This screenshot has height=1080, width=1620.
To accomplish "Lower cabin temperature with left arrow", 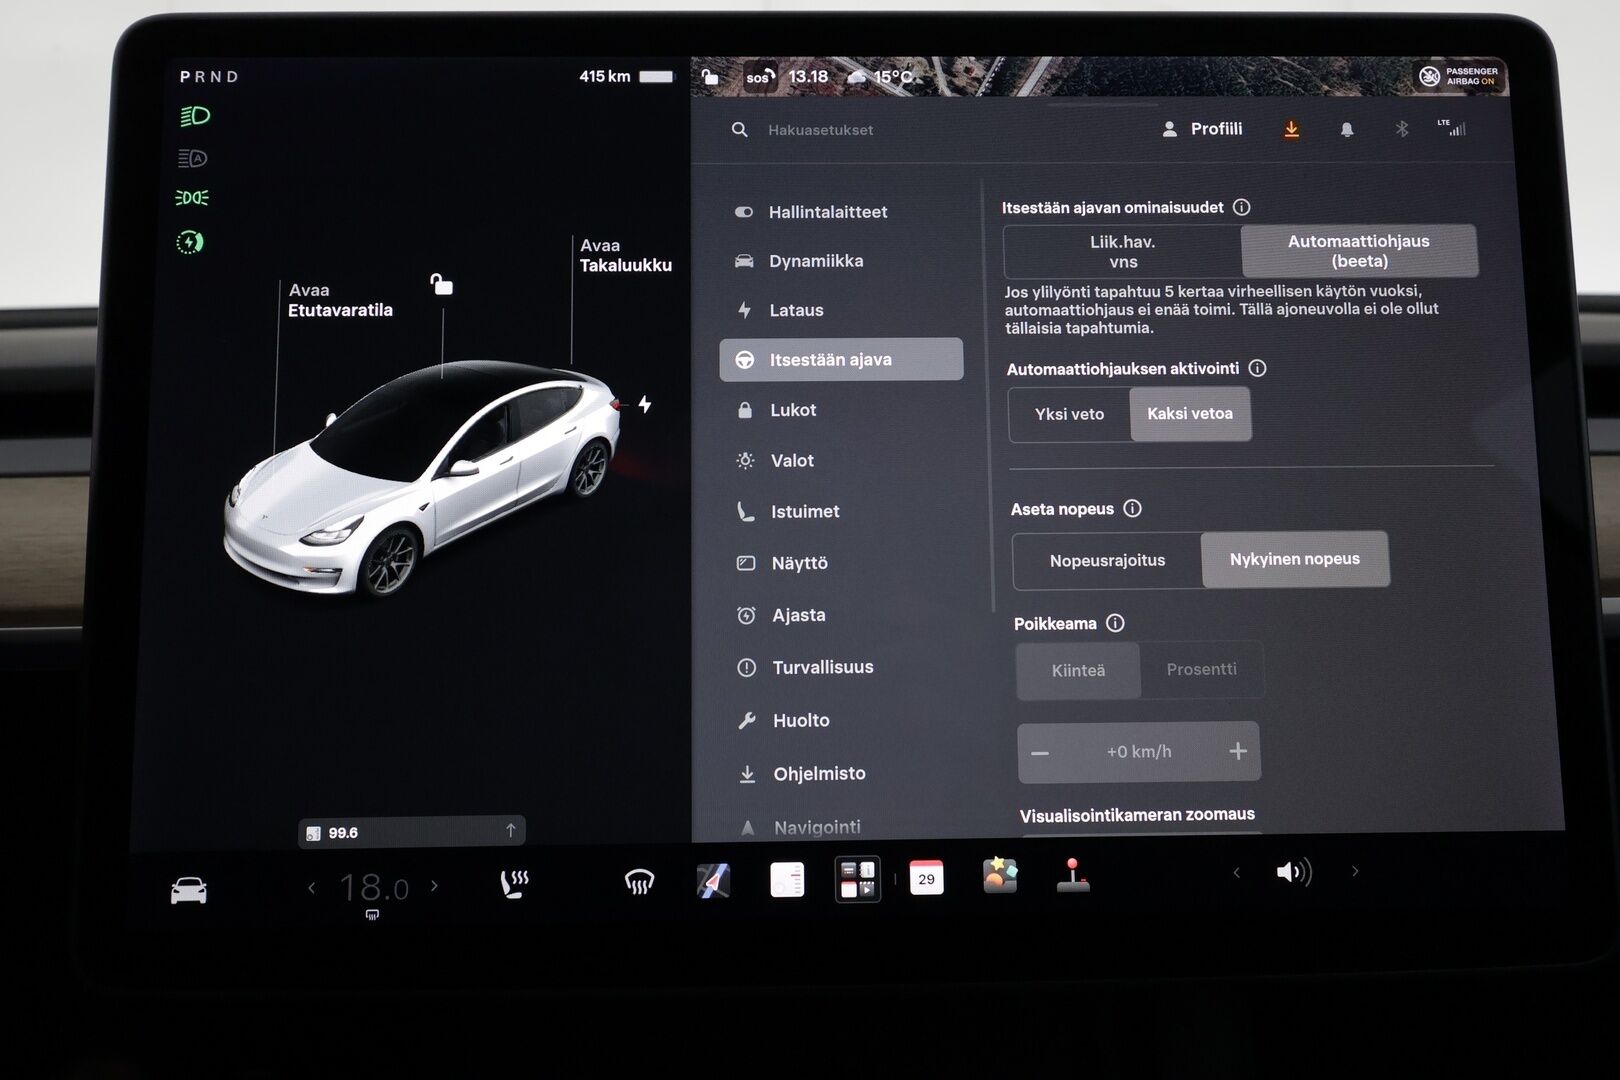I will (312, 887).
